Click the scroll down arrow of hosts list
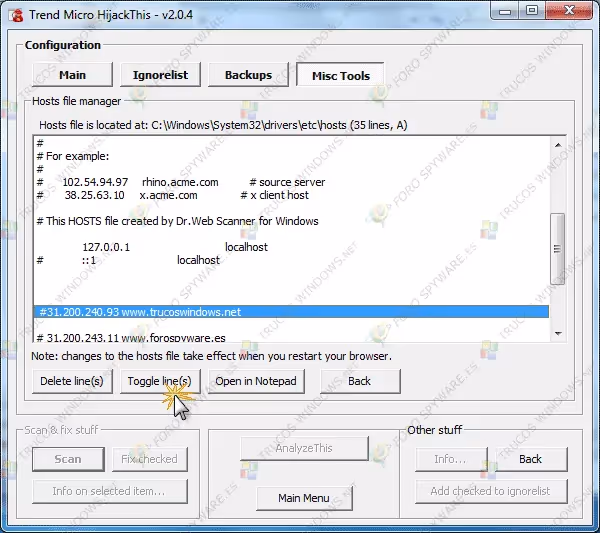 (x=558, y=334)
